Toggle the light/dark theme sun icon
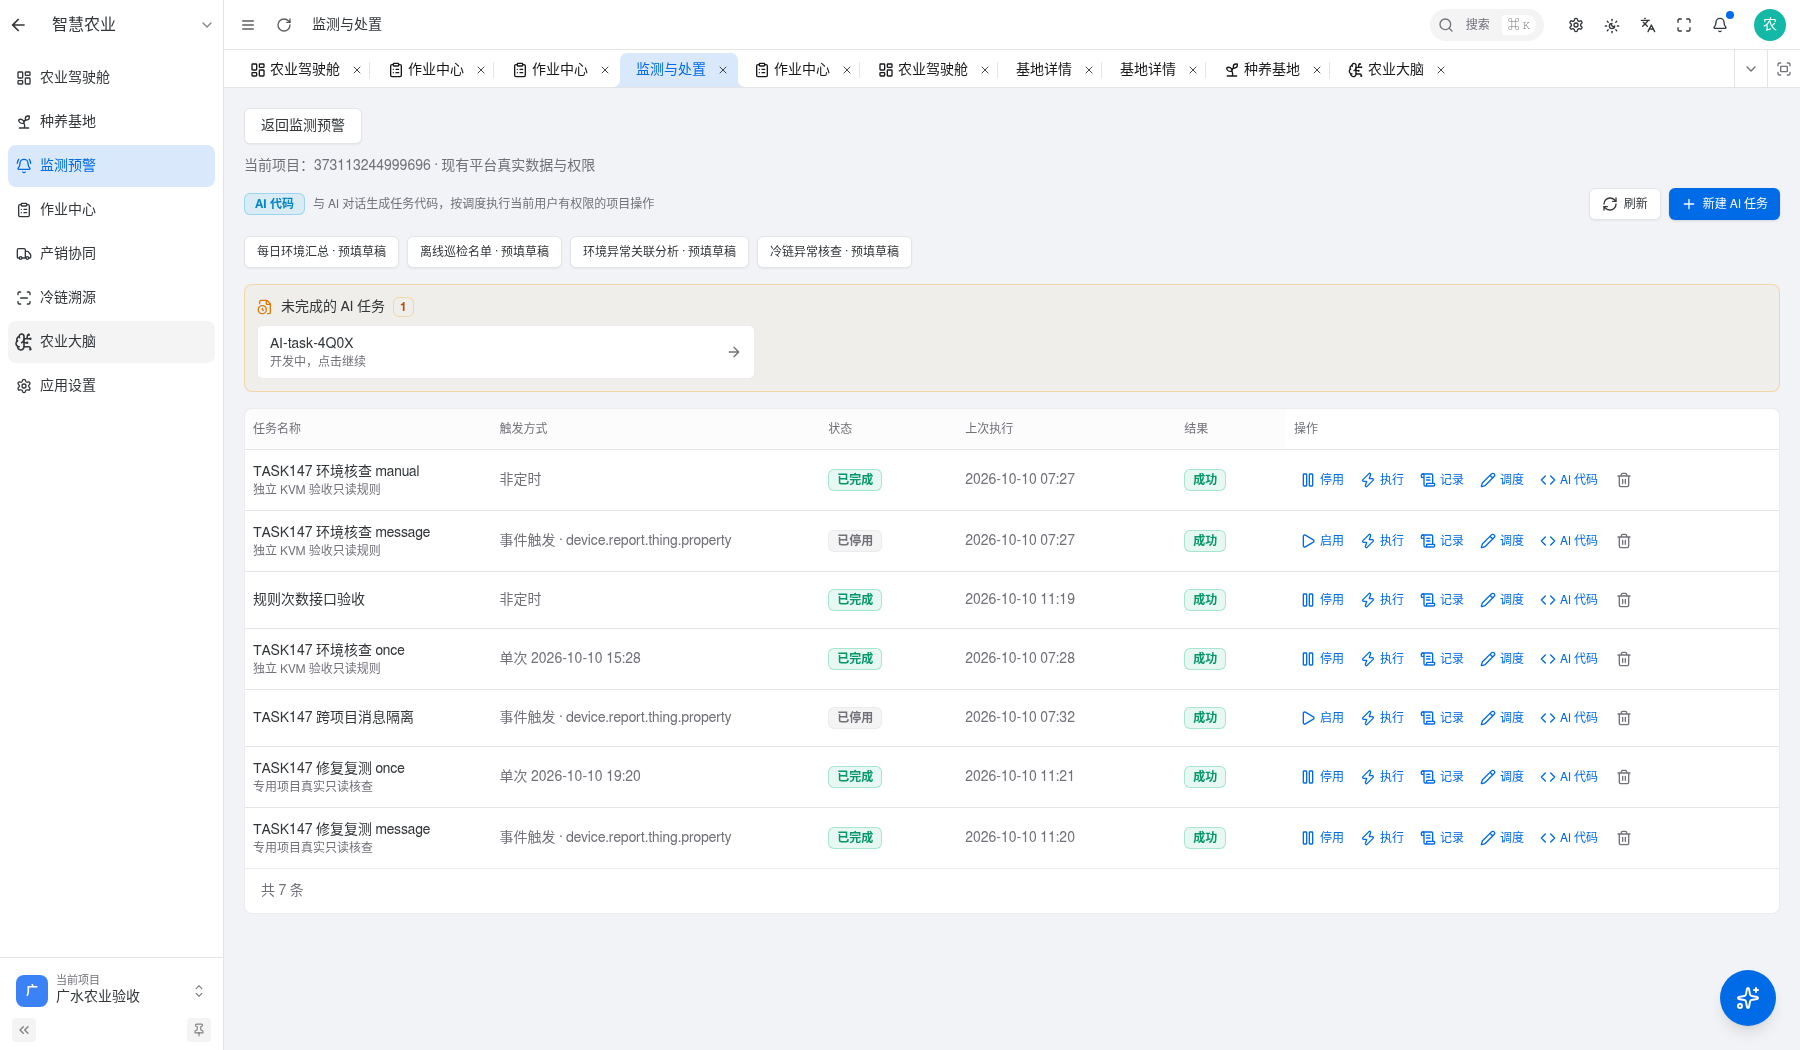 (1612, 25)
